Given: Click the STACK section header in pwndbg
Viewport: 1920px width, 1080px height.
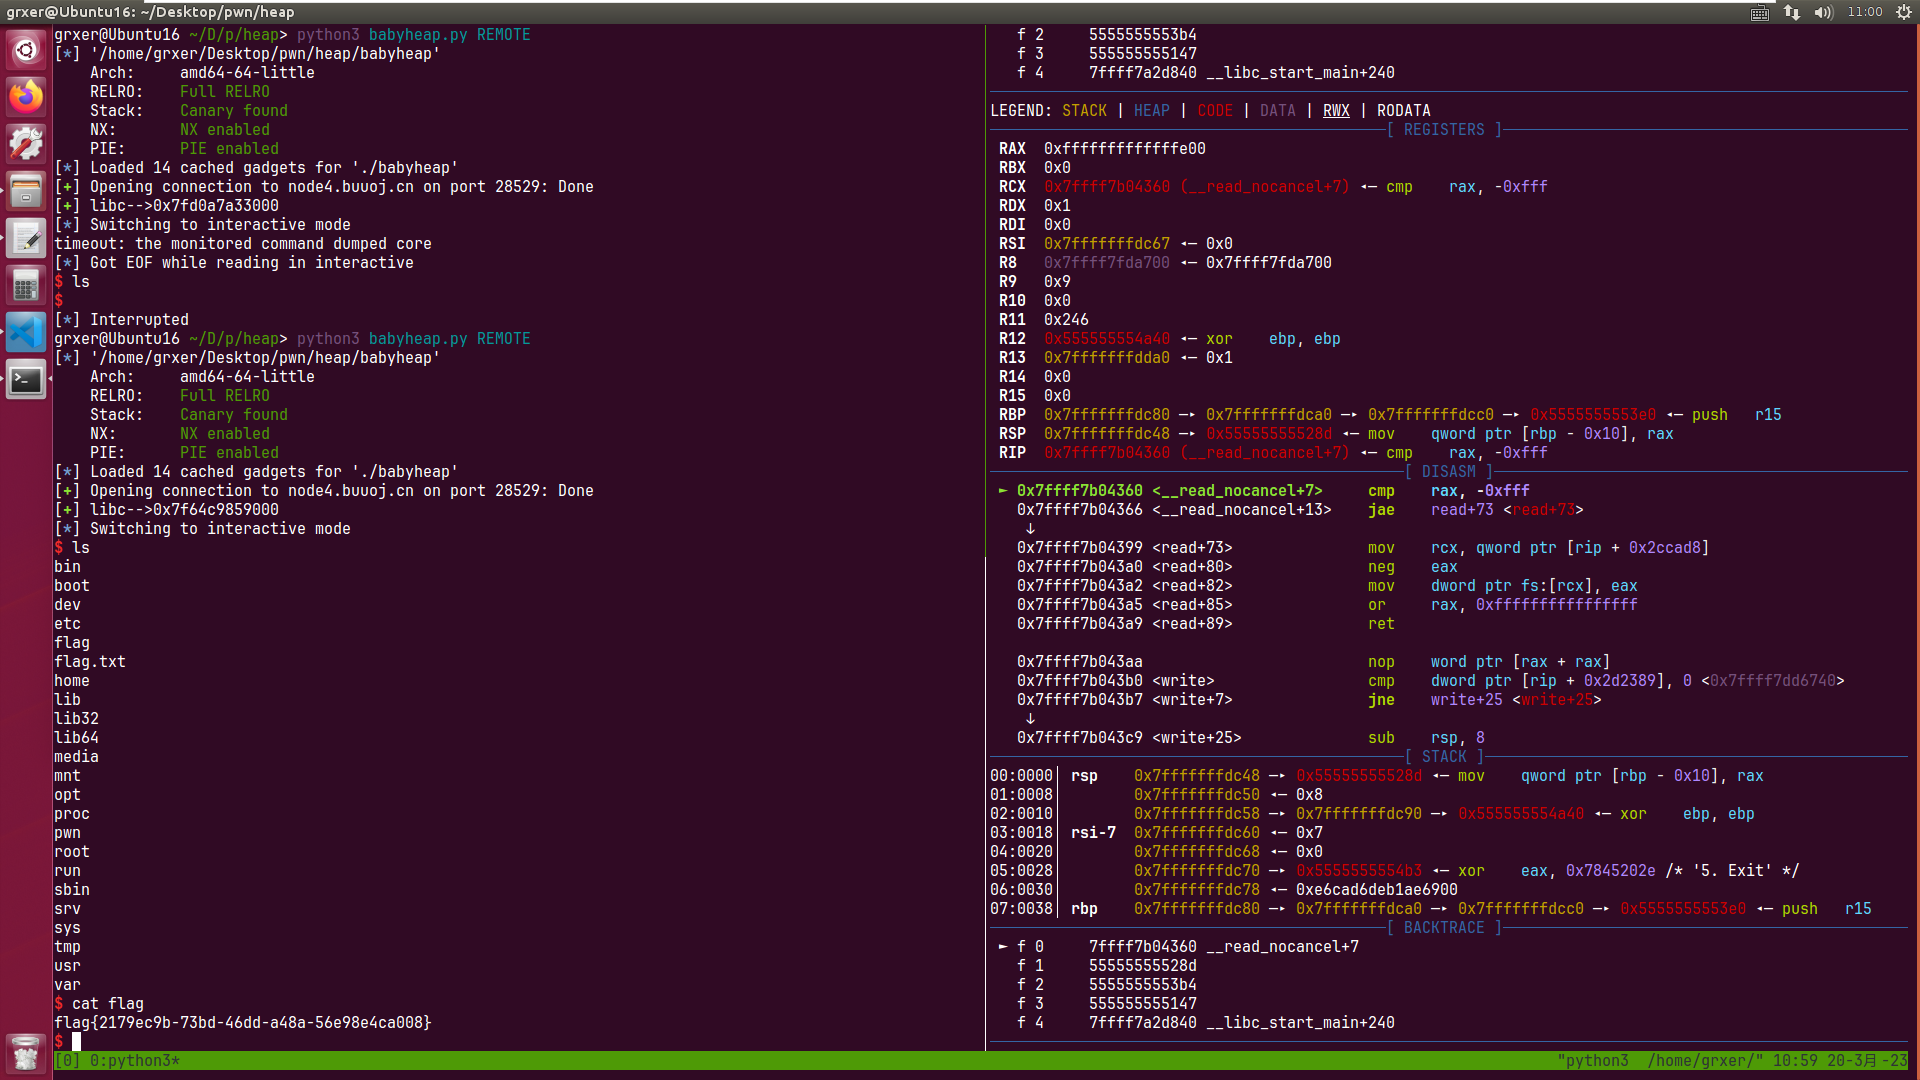Looking at the screenshot, I should [1444, 756].
